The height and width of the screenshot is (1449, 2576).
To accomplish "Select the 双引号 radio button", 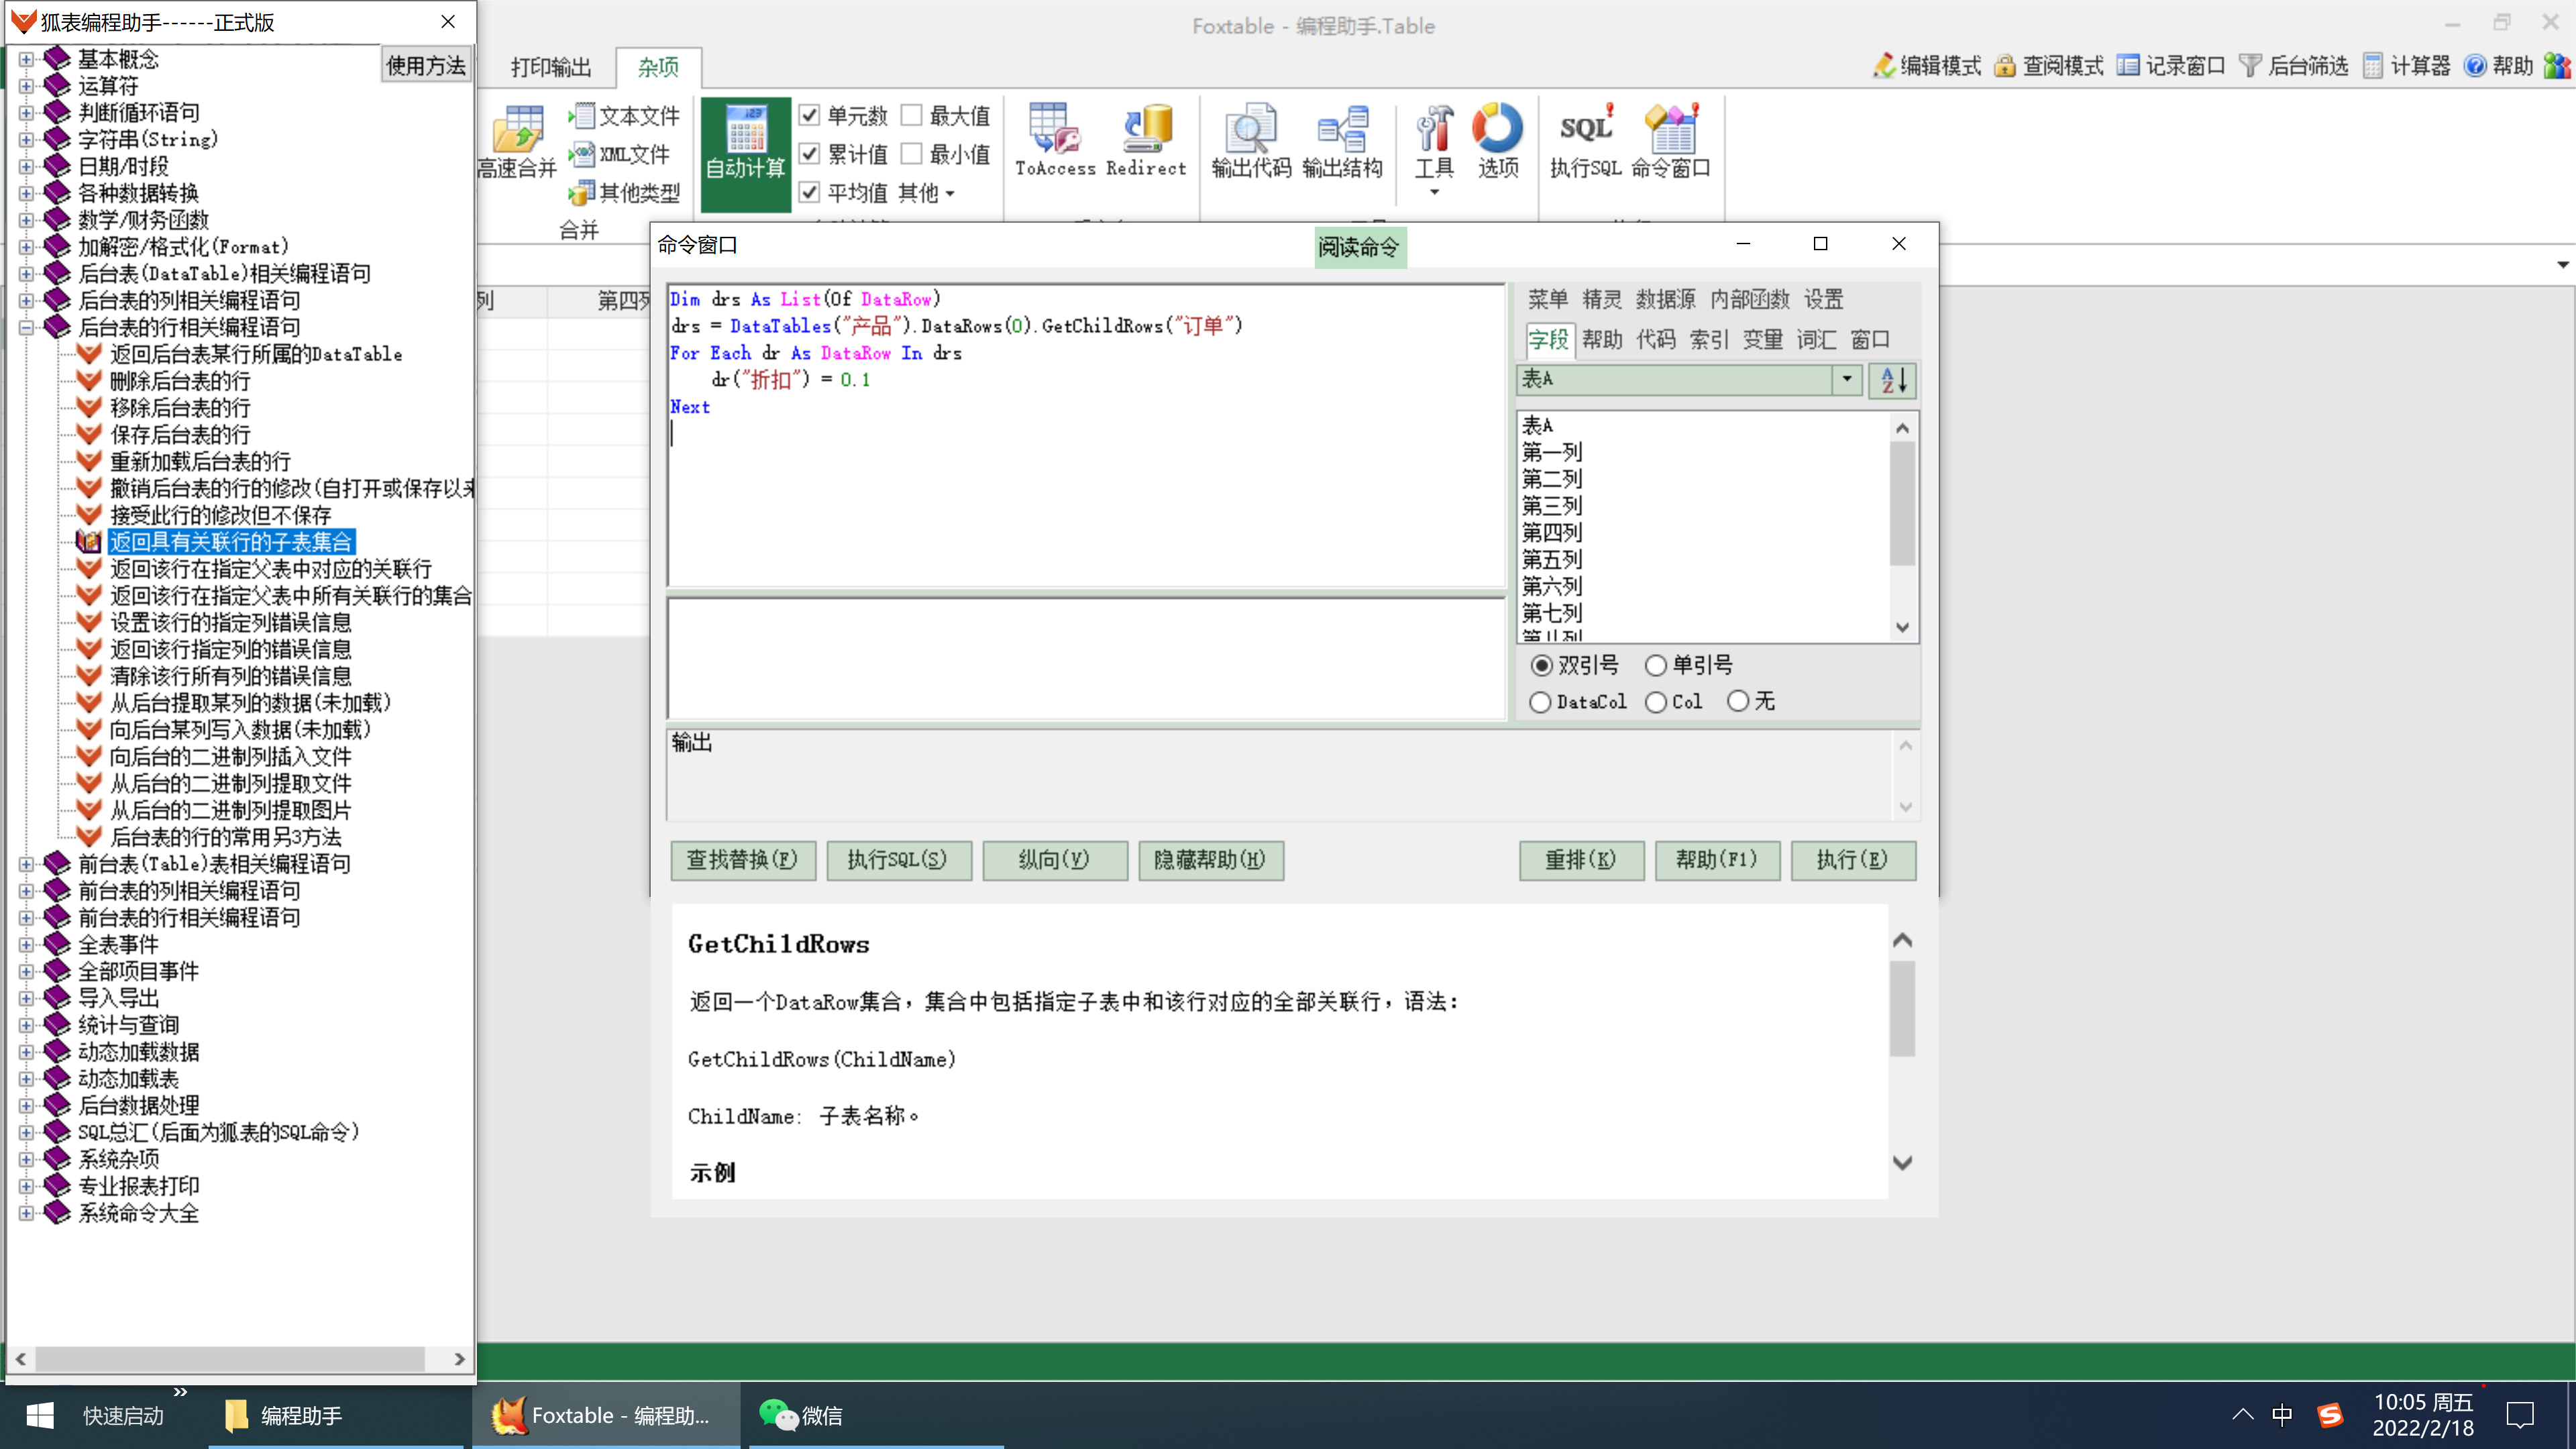I will [x=1541, y=665].
